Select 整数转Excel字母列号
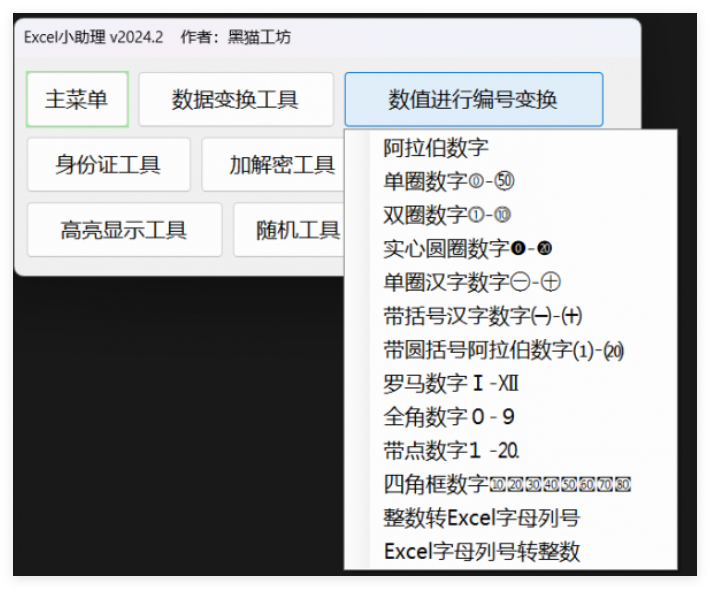The width and height of the screenshot is (710, 589). pos(511,518)
